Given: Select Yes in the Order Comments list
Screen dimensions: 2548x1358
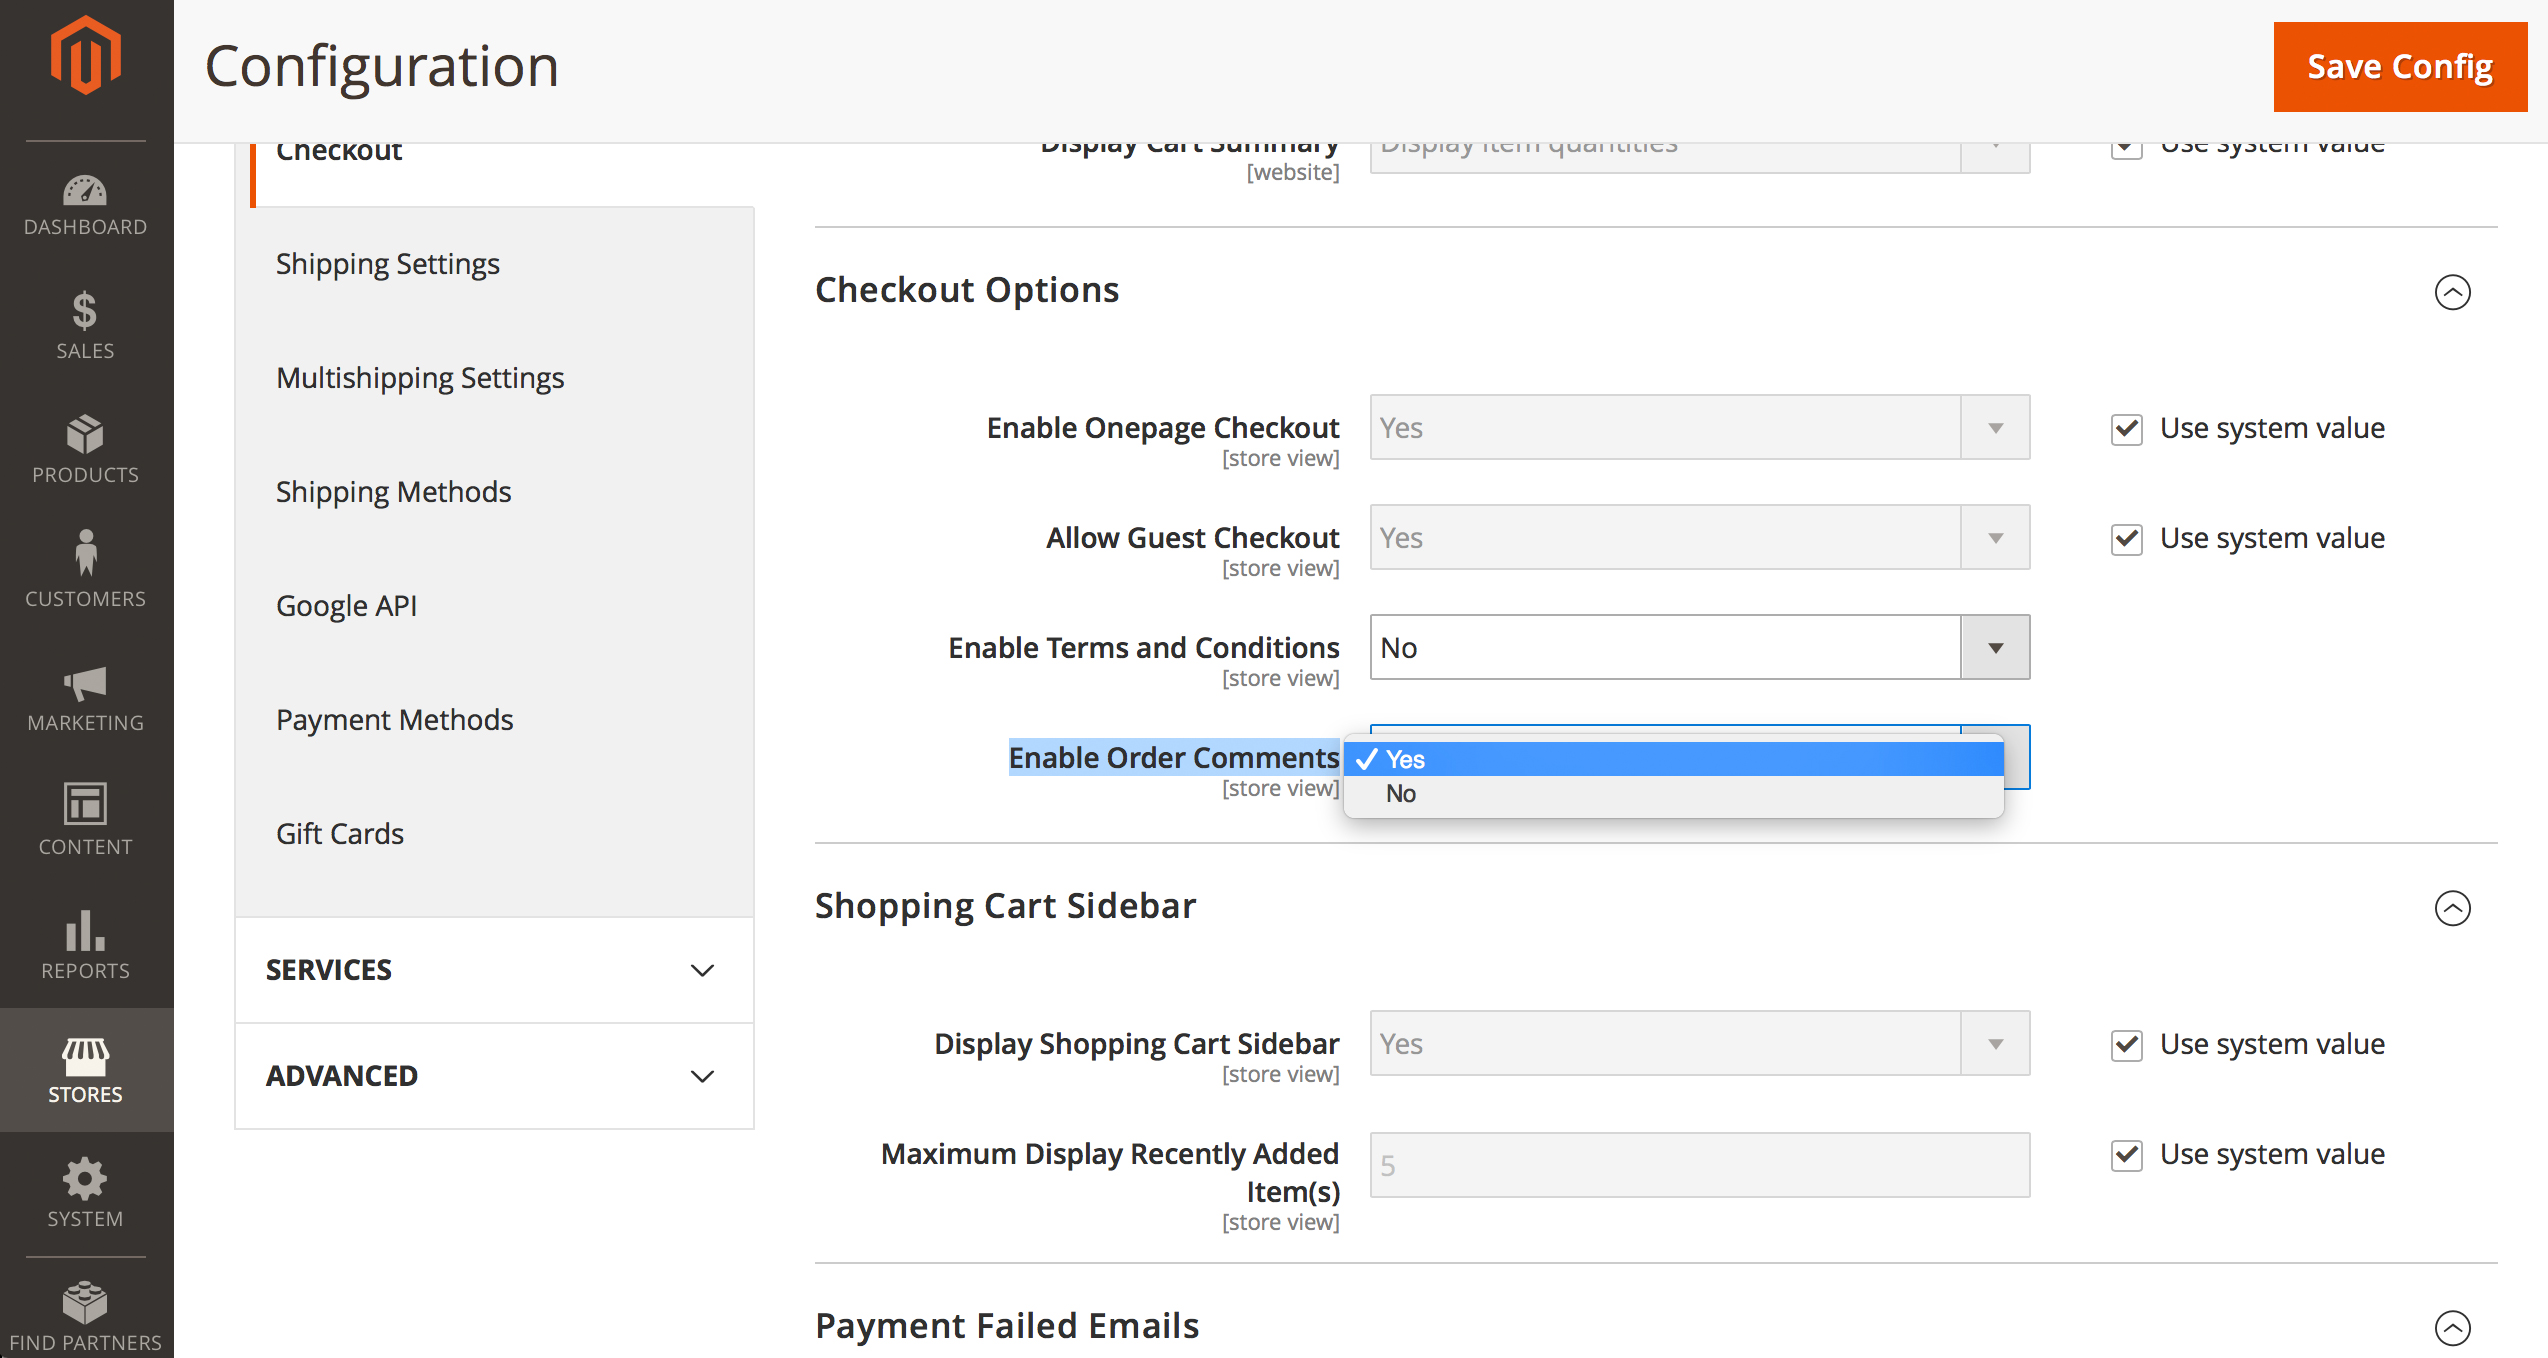Looking at the screenshot, I should [1674, 759].
